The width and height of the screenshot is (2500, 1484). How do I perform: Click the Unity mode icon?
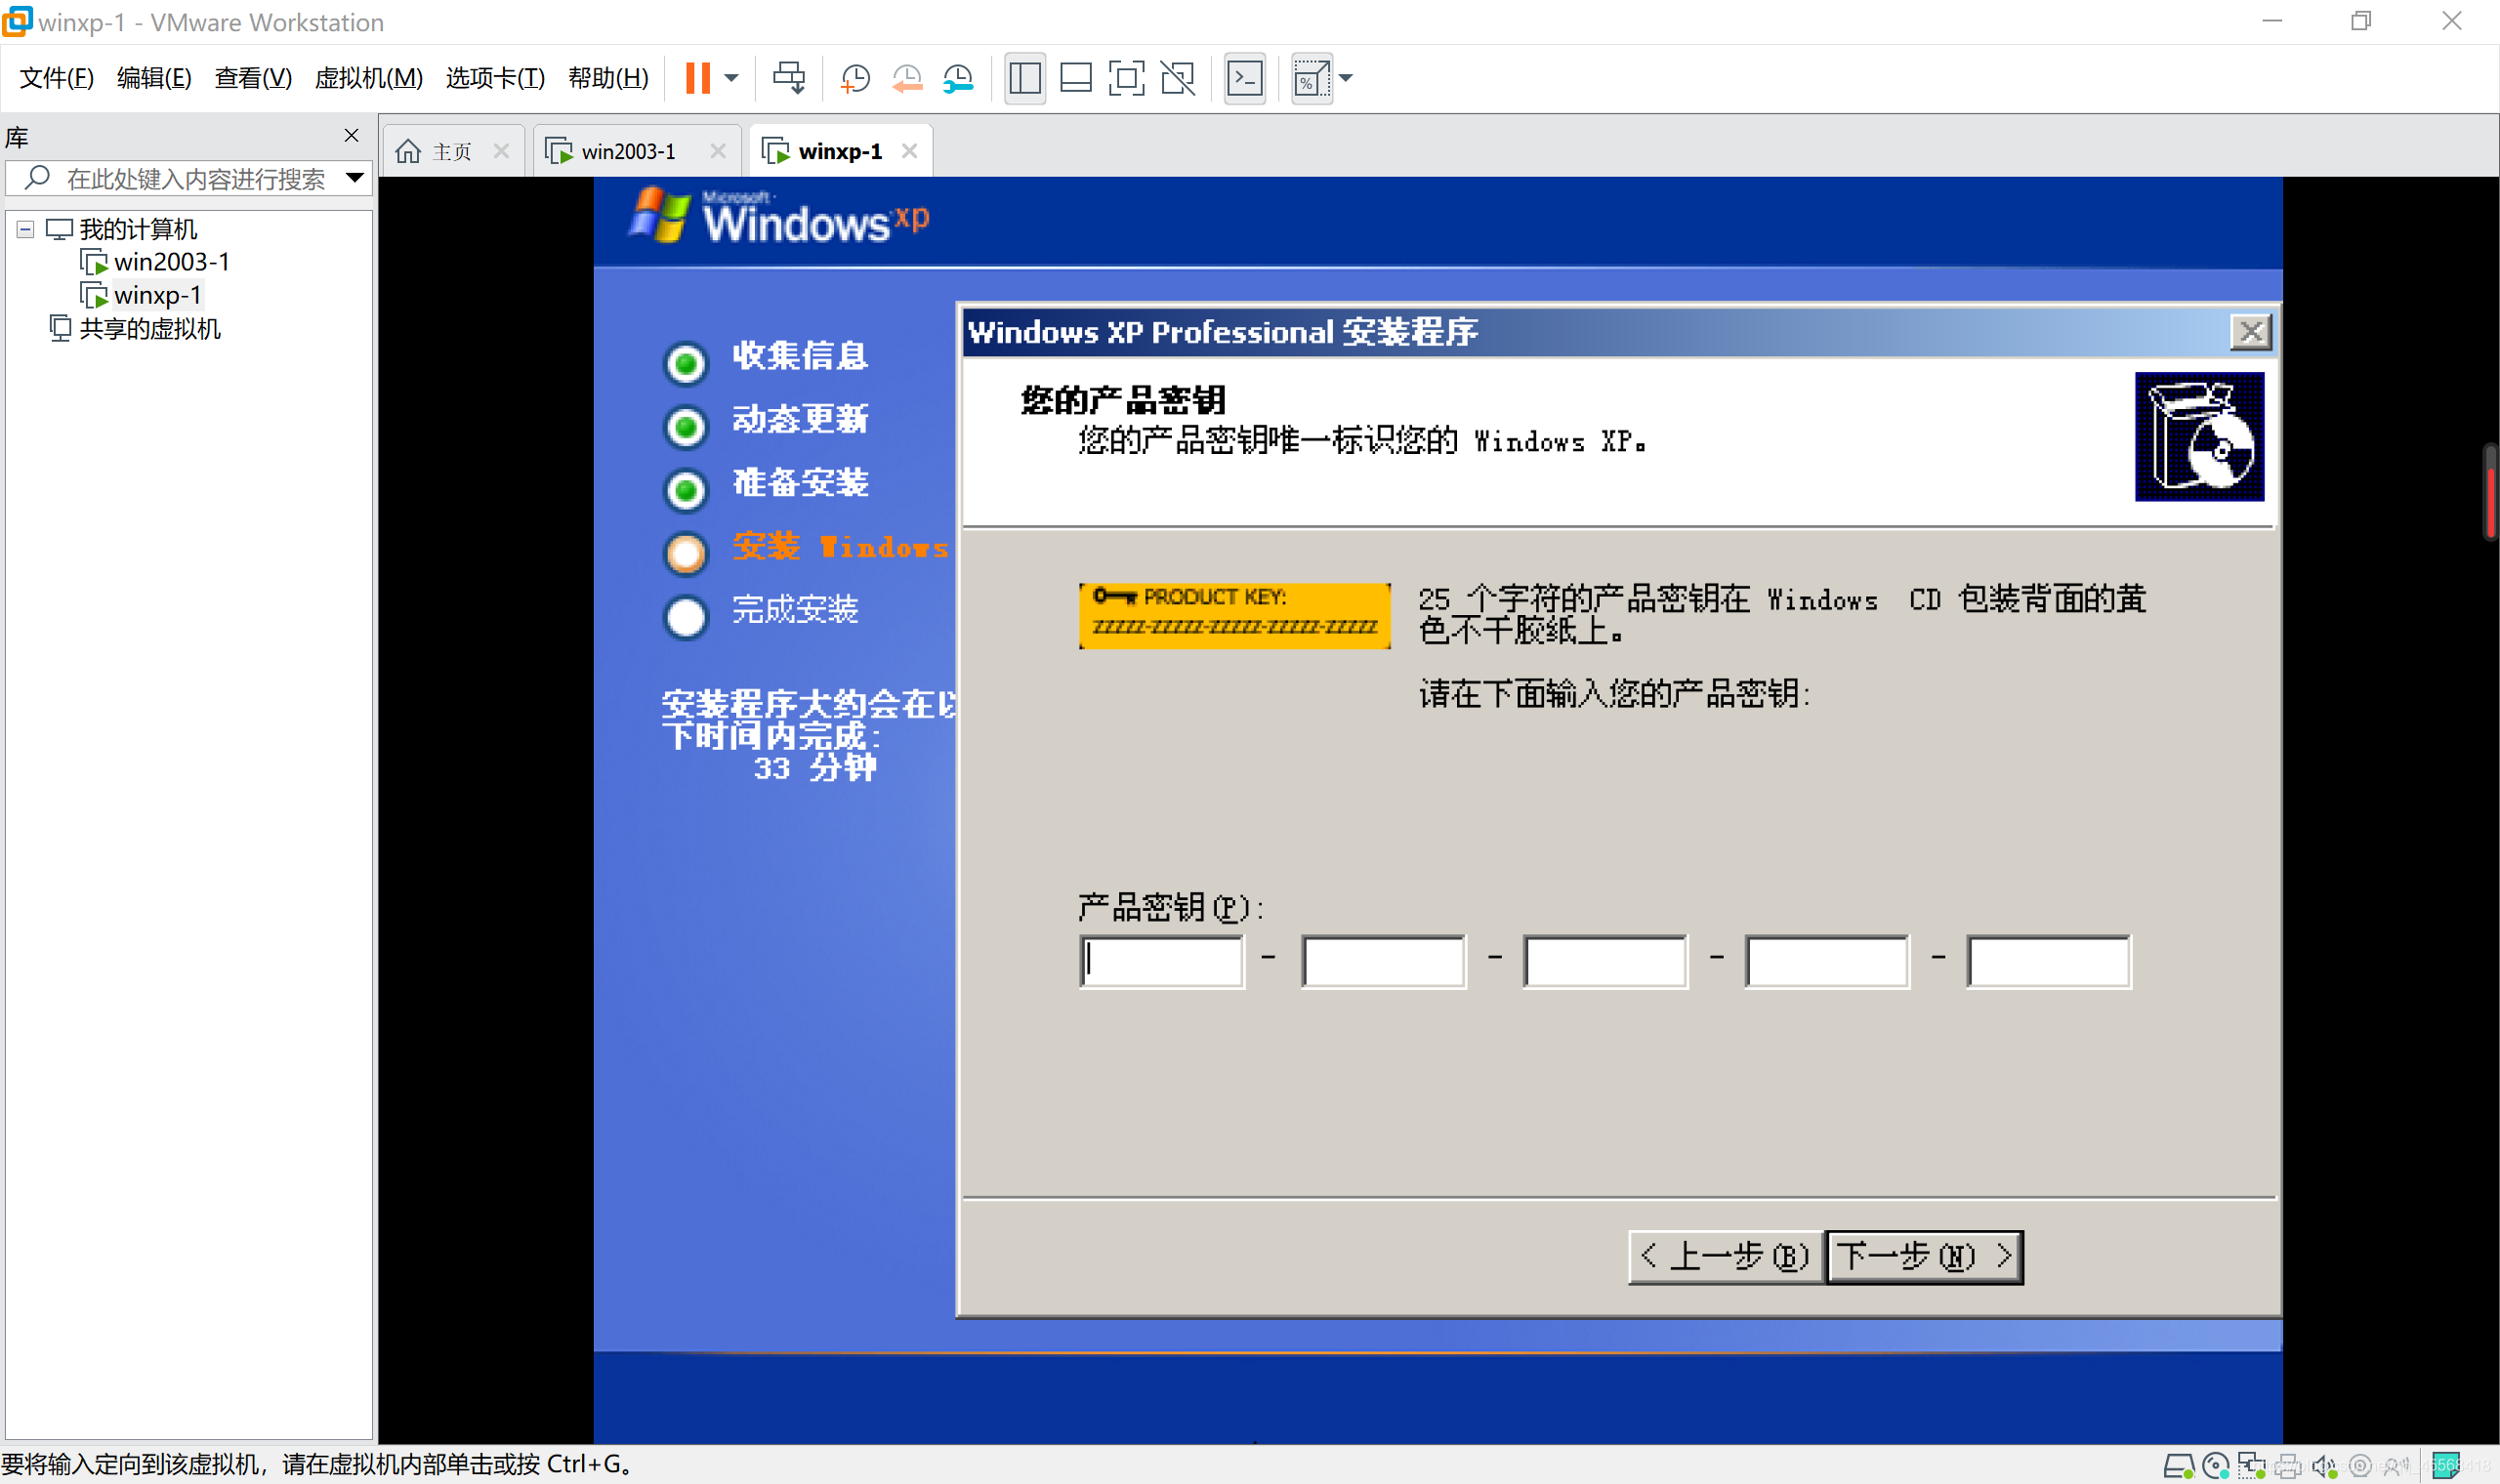1177,78
